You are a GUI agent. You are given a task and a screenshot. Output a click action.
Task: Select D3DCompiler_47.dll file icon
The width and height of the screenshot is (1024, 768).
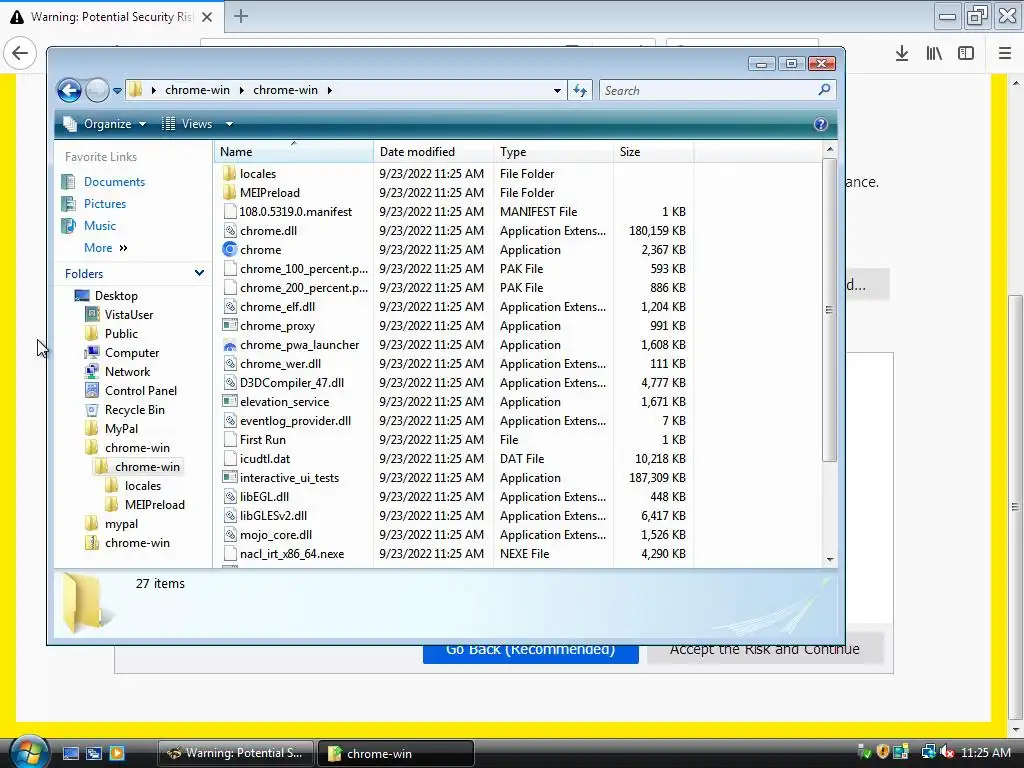229,383
